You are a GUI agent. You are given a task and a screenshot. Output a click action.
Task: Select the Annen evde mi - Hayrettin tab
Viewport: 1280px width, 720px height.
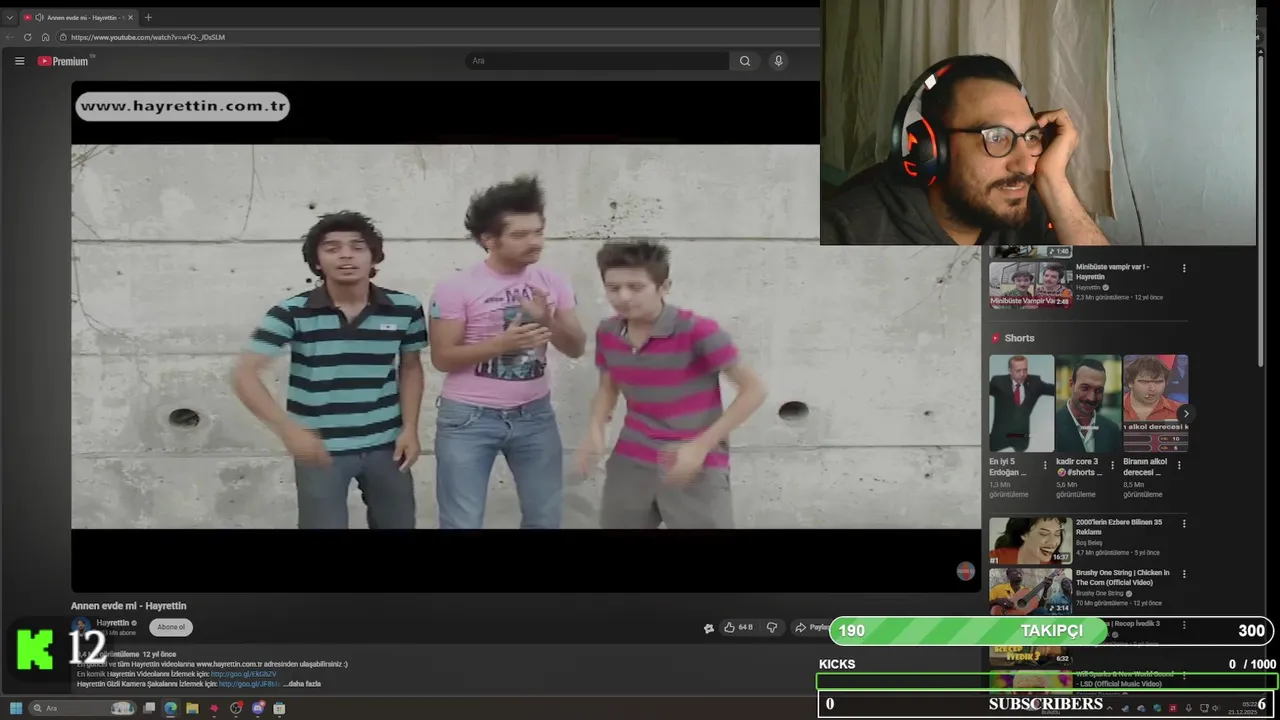click(80, 17)
